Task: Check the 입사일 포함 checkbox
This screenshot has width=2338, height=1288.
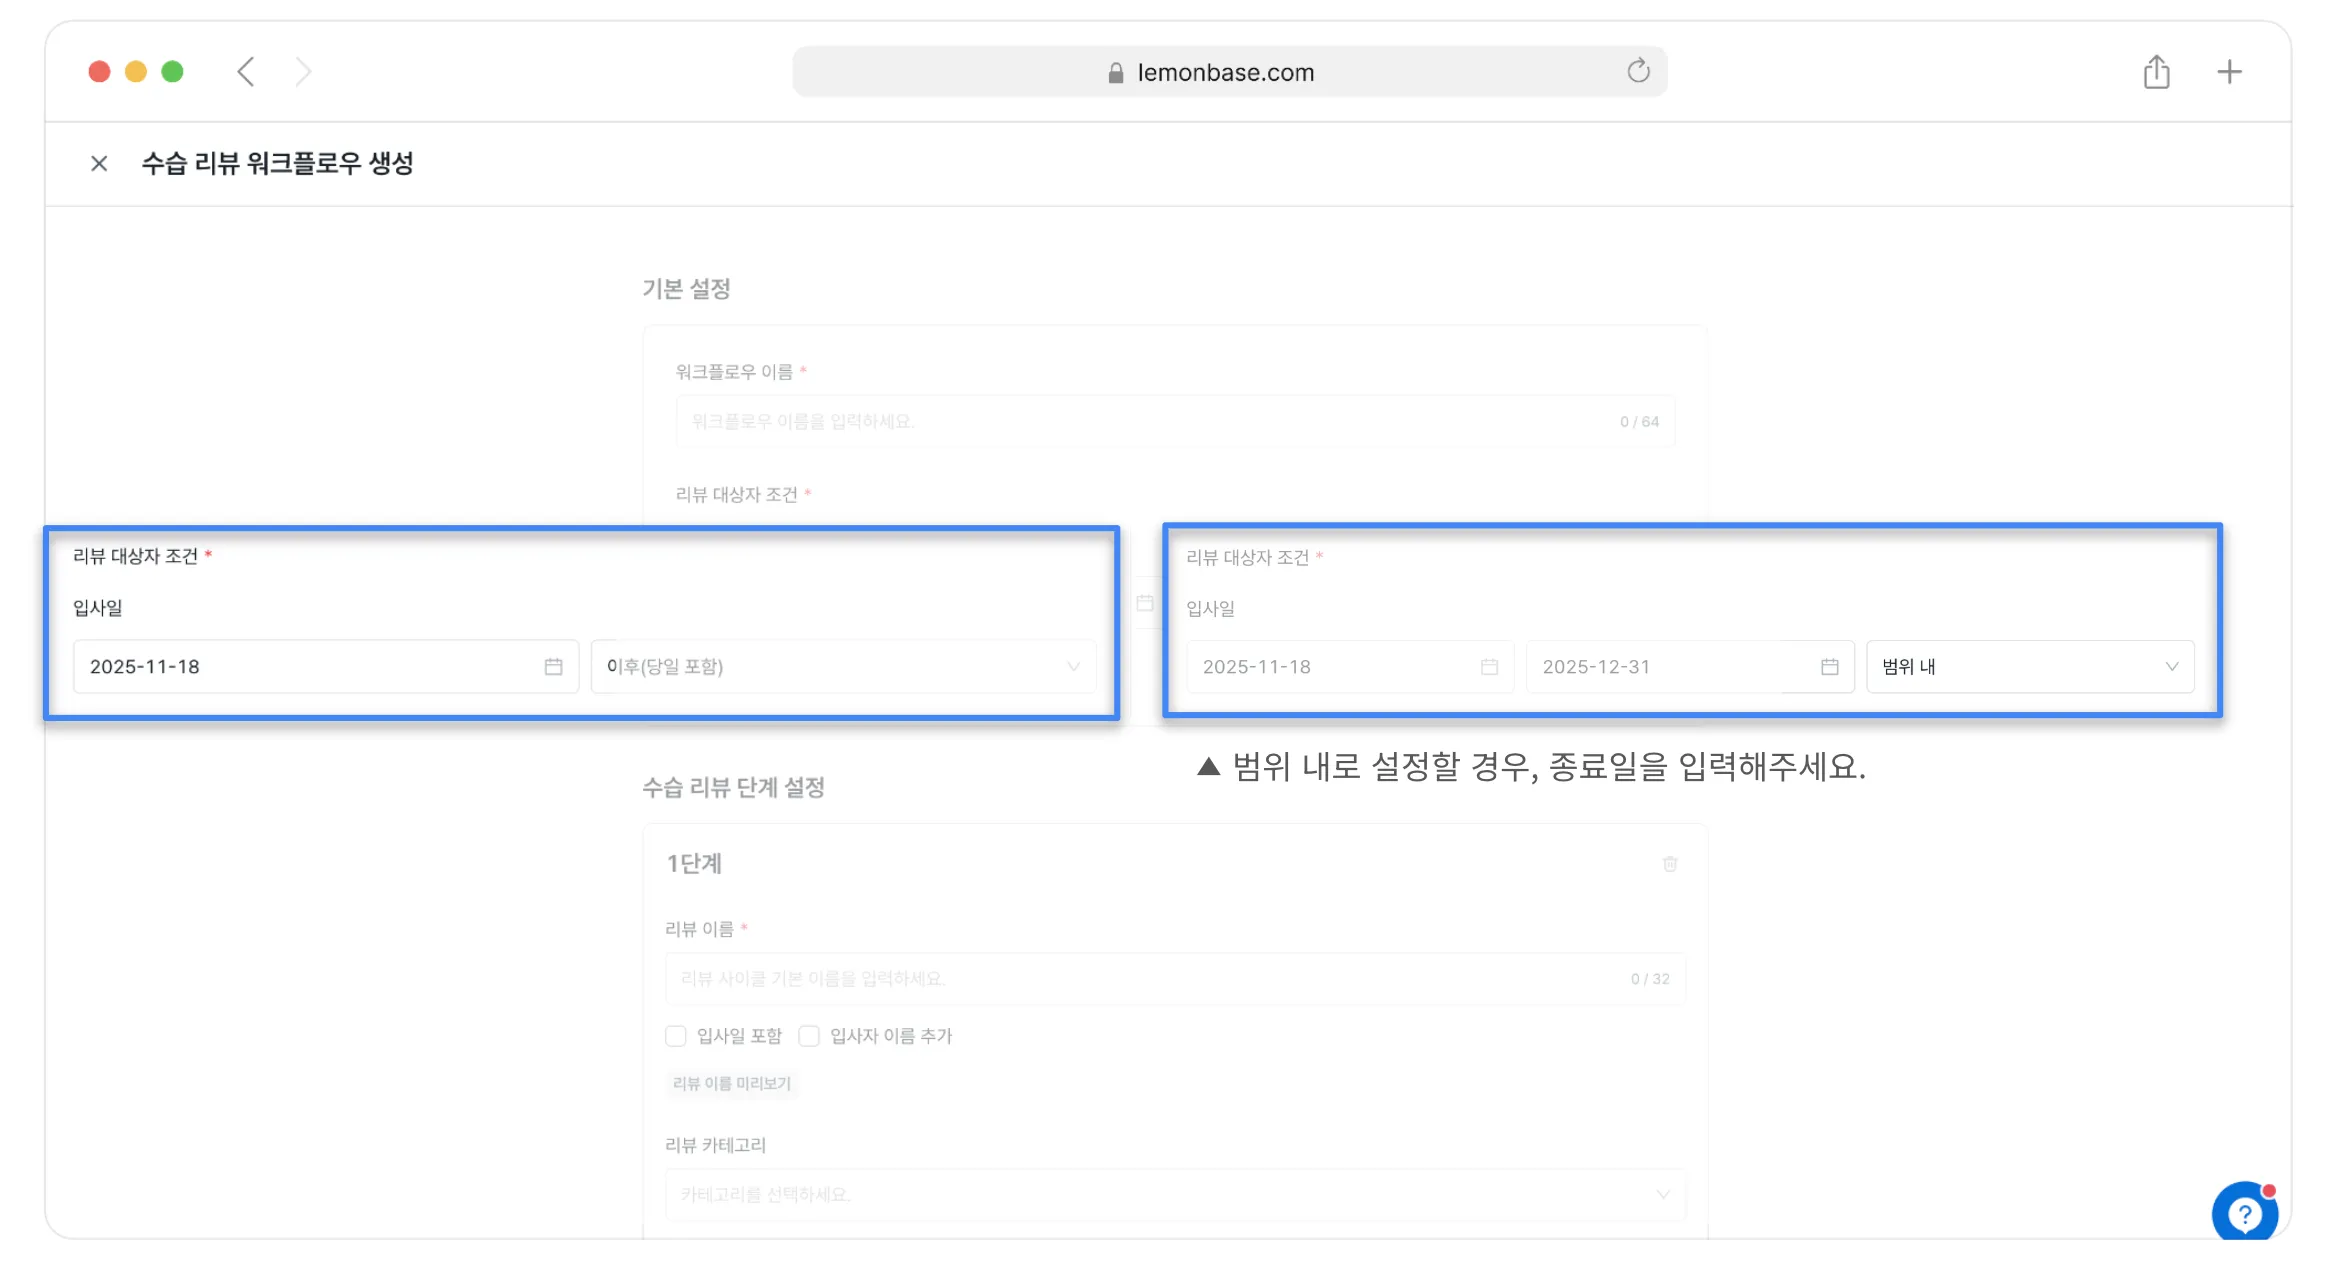Action: [x=676, y=1036]
